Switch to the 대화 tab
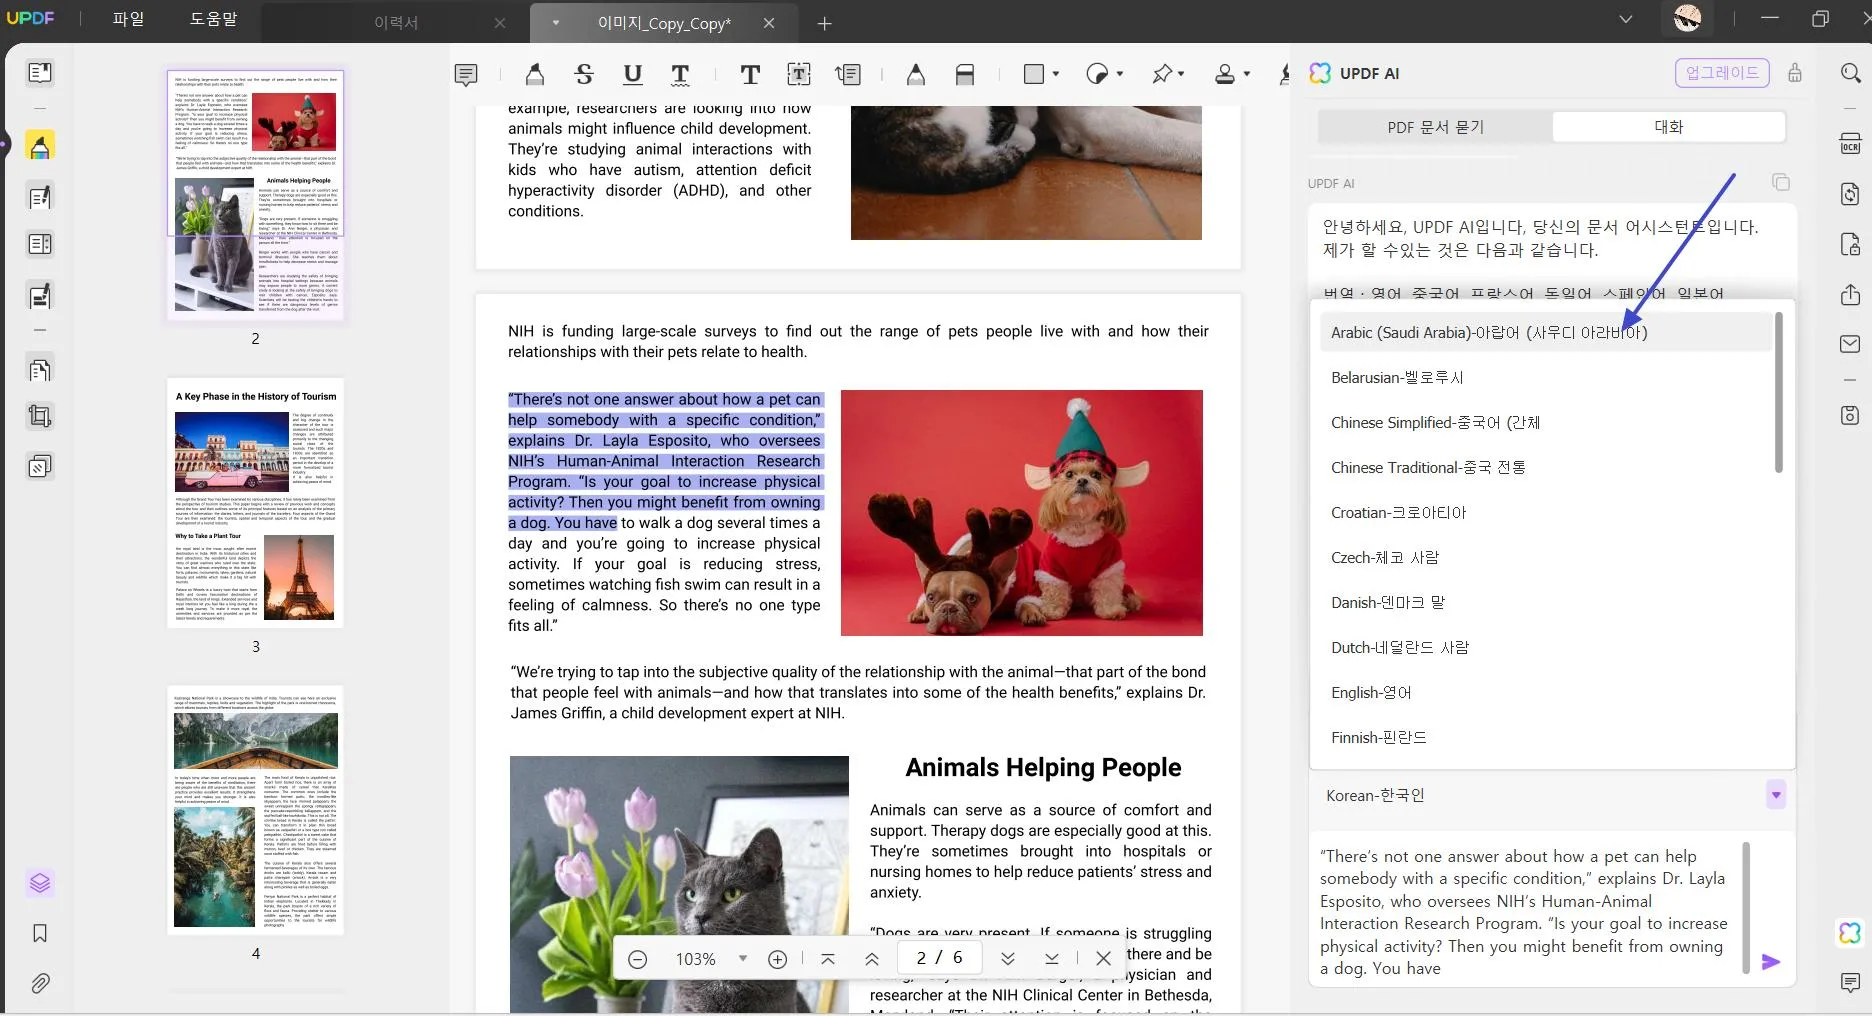 tap(1669, 127)
